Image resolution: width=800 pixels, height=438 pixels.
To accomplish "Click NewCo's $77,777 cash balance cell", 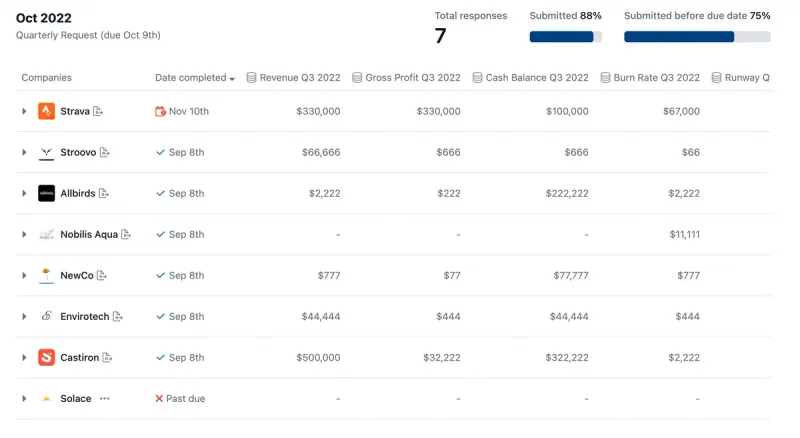I will [571, 276].
